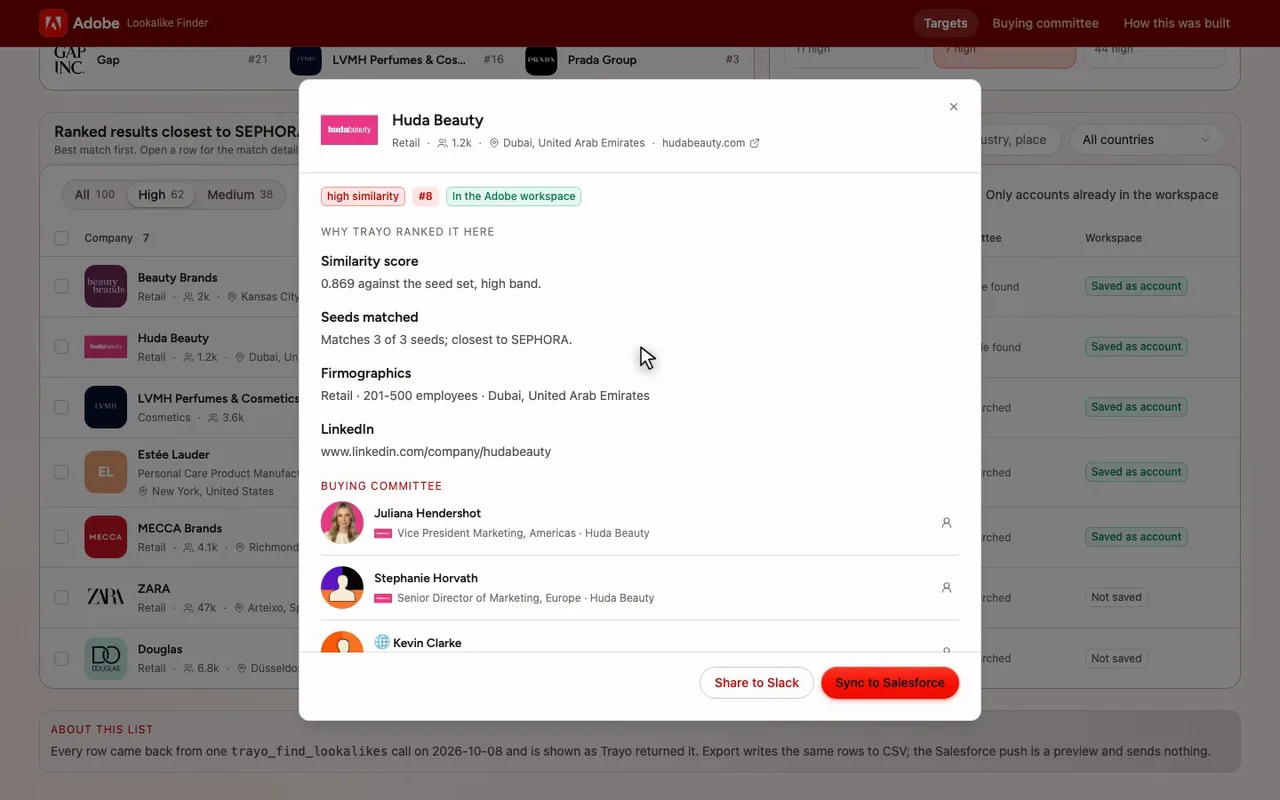1280x800 pixels.
Task: Check the MECCA Brands row checkbox
Action: click(x=62, y=537)
